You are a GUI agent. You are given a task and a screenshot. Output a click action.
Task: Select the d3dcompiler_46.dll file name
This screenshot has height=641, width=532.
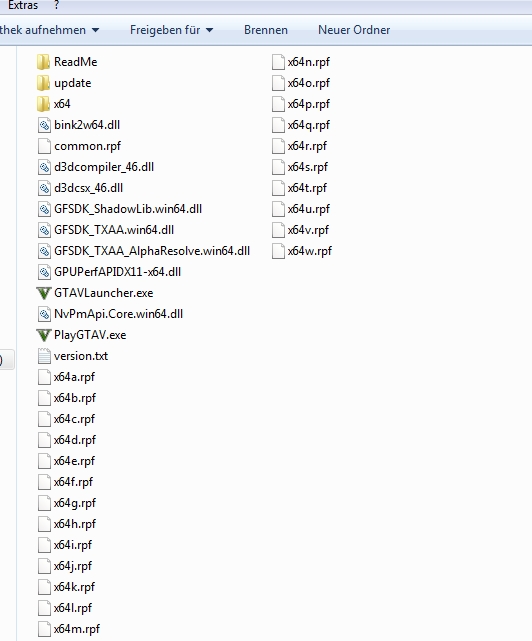[x=104, y=167]
